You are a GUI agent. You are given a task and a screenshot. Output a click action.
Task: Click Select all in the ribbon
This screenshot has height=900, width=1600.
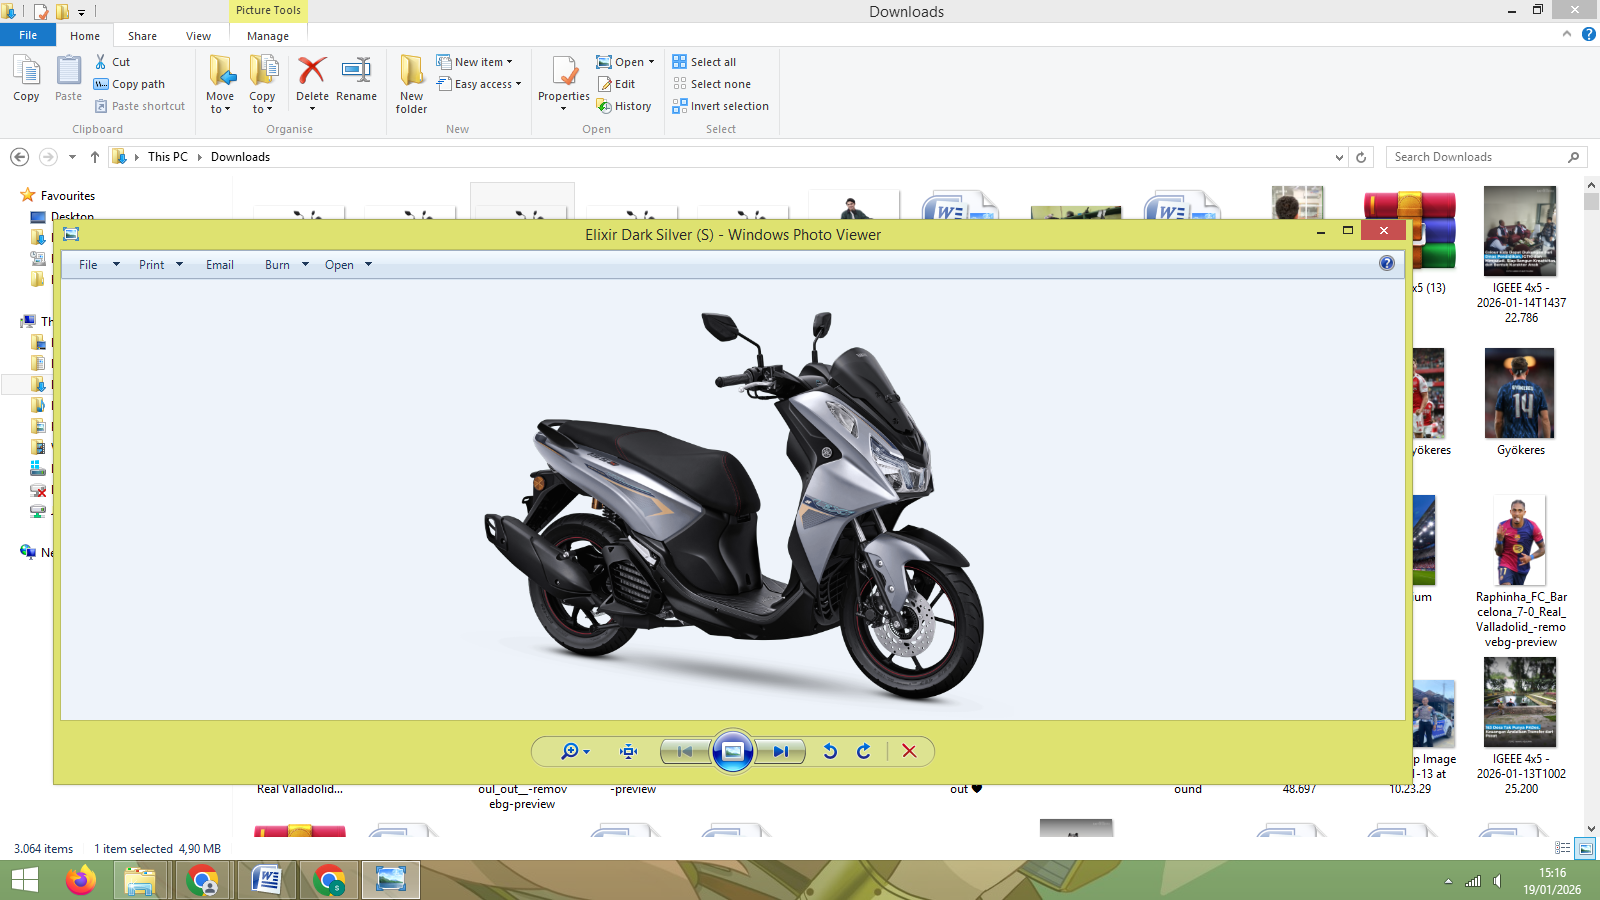[x=704, y=62]
